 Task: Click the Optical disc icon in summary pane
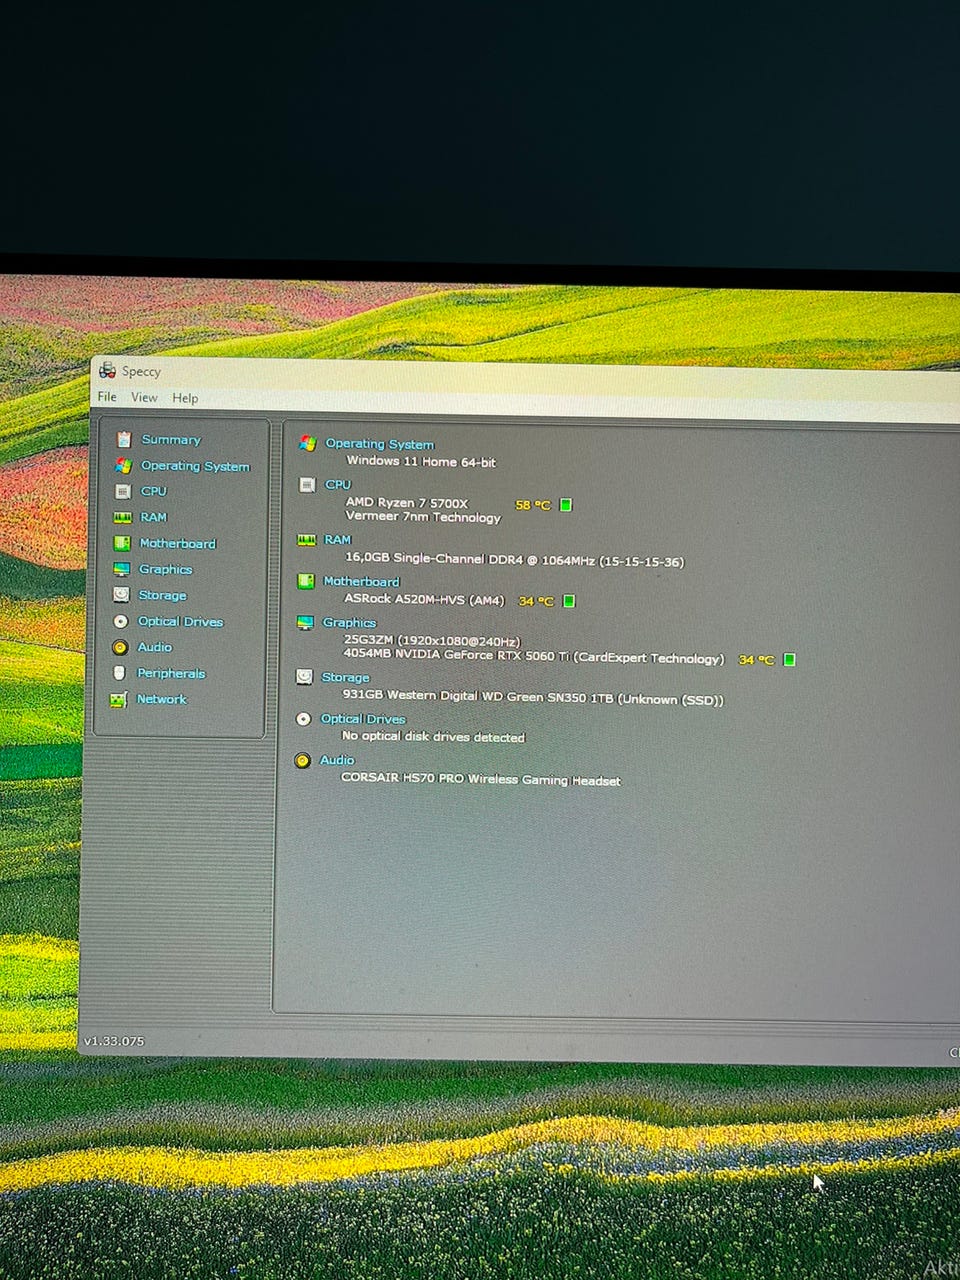tap(303, 719)
